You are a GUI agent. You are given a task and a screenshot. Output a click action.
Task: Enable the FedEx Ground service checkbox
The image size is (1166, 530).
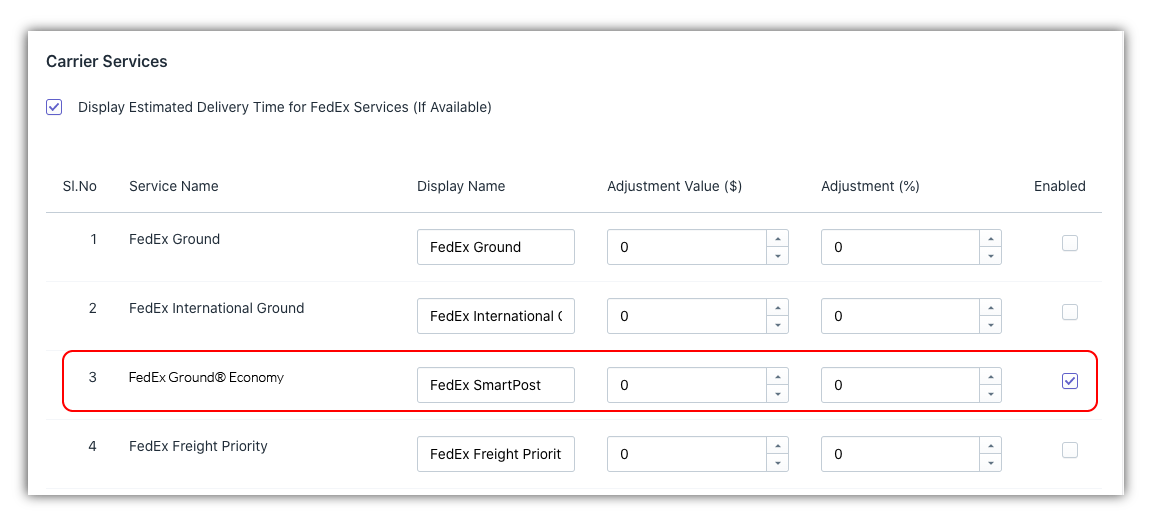click(1069, 243)
